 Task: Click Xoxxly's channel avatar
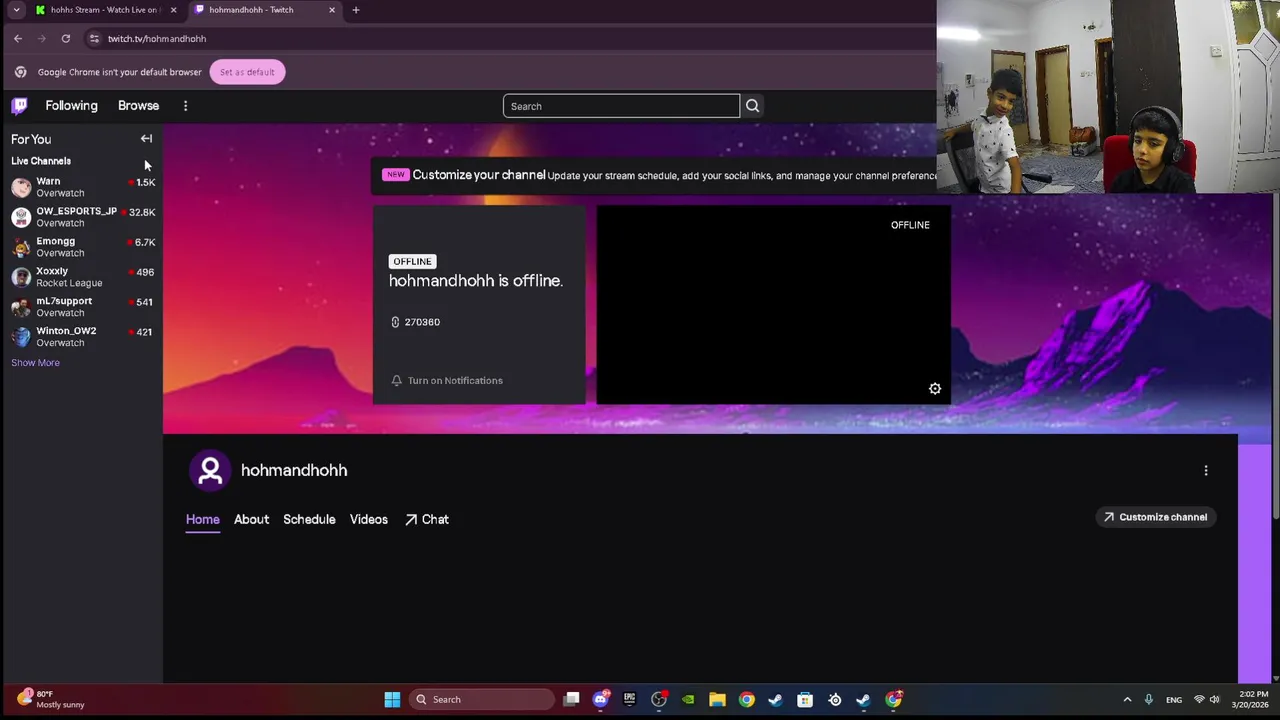tap(21, 277)
